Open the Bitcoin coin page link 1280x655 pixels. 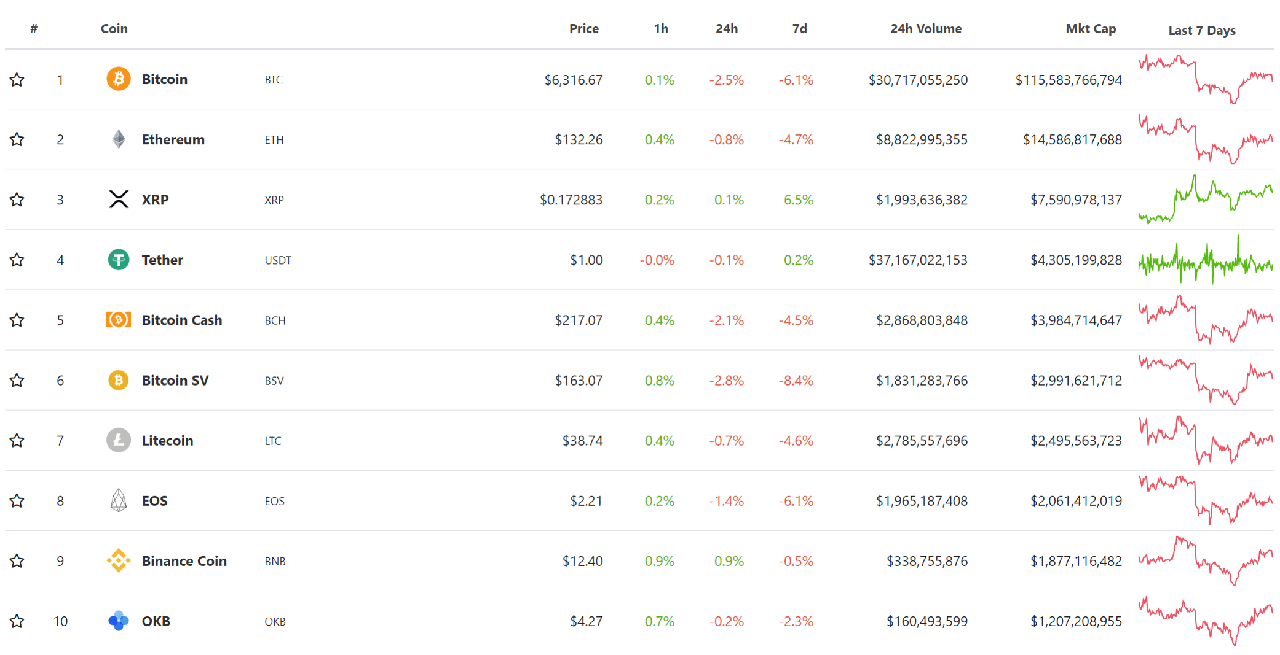coord(164,79)
